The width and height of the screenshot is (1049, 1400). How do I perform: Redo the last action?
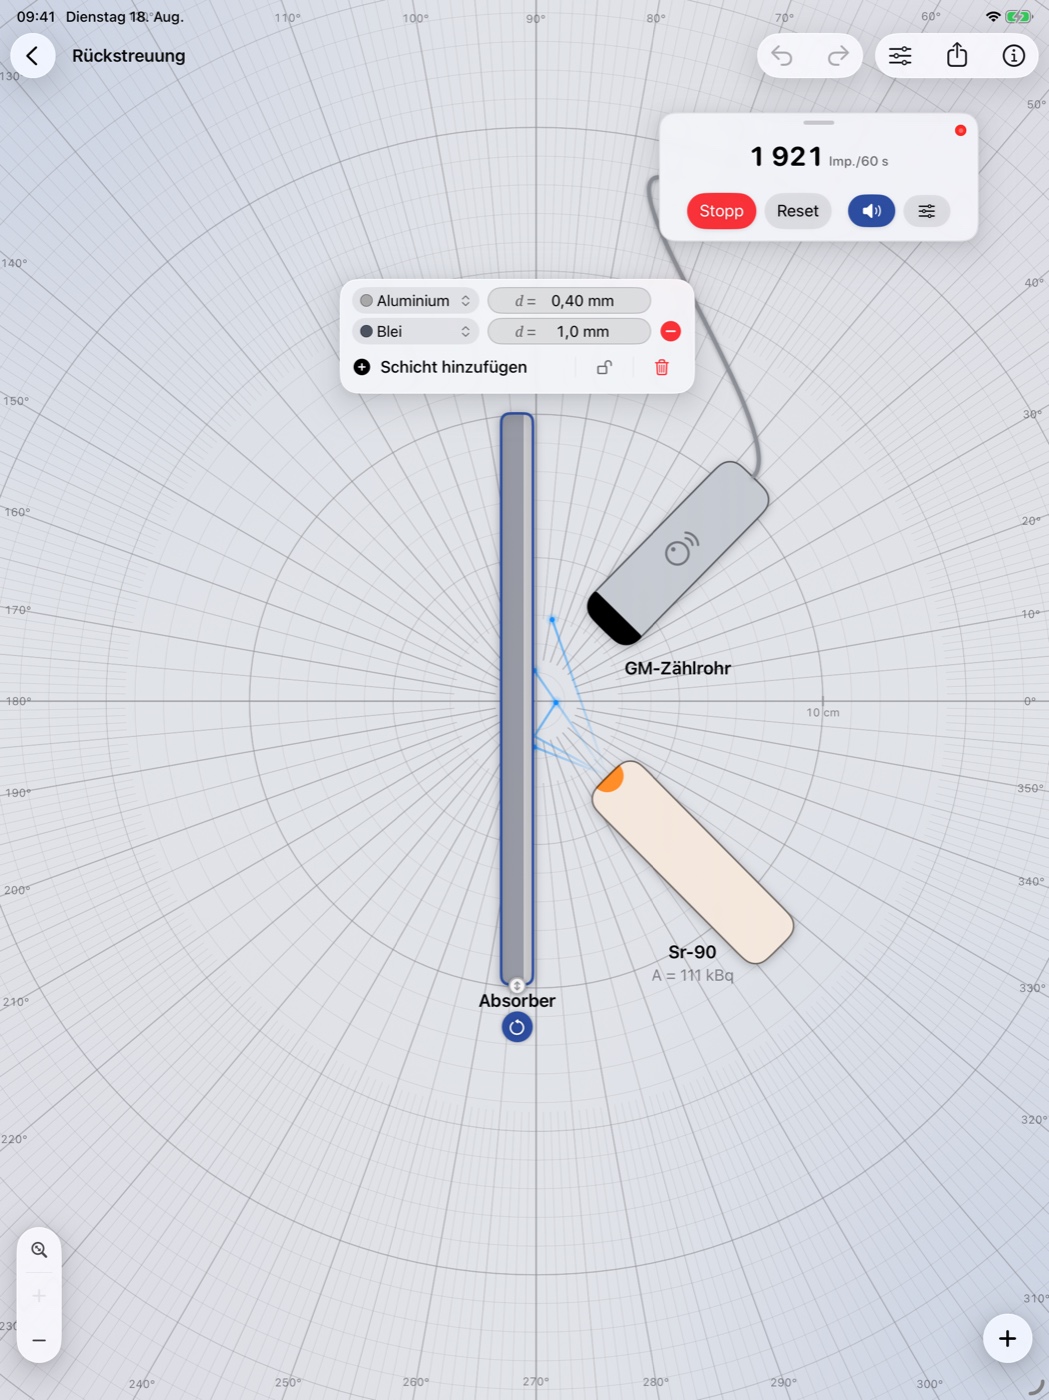coord(838,56)
